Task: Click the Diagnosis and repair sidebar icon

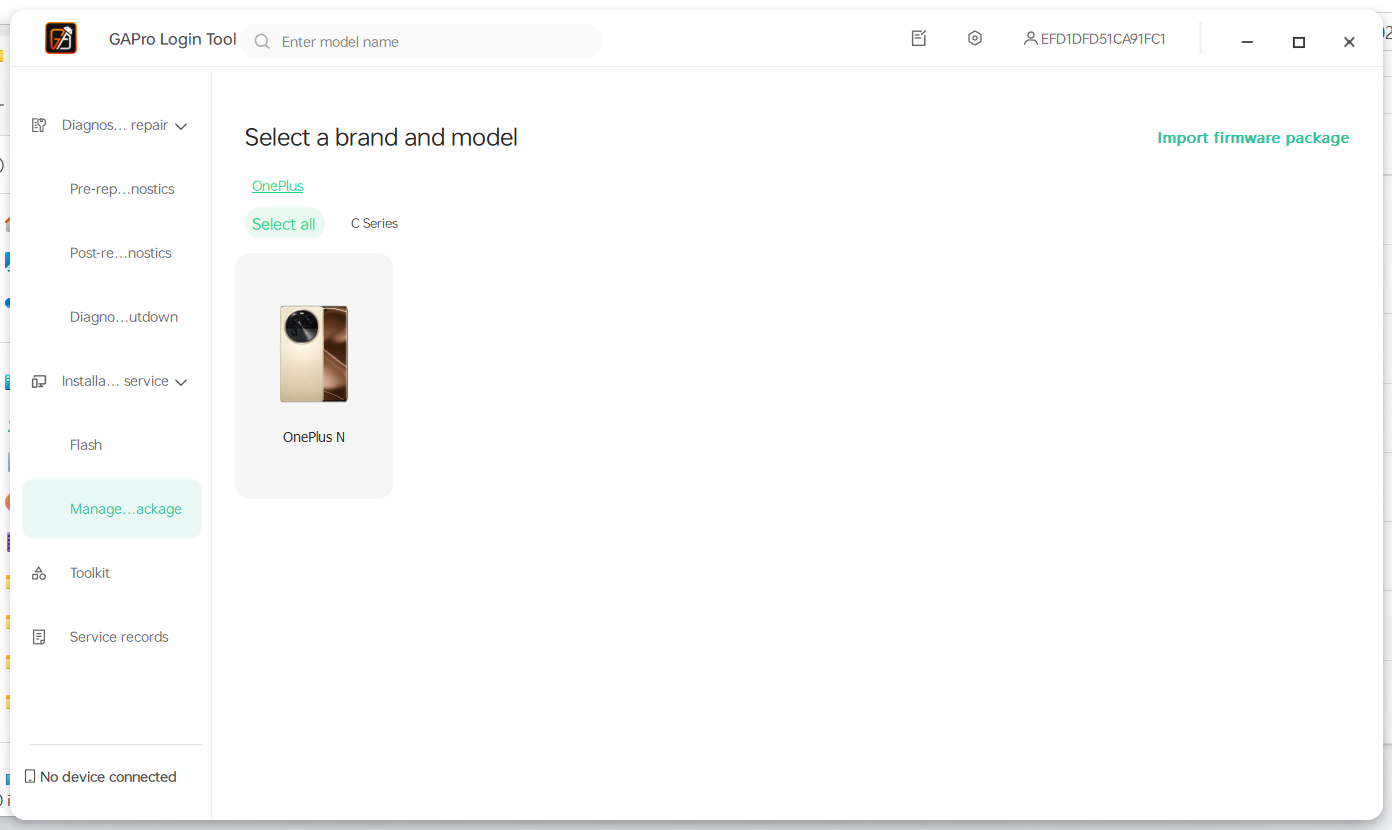Action: 39,125
